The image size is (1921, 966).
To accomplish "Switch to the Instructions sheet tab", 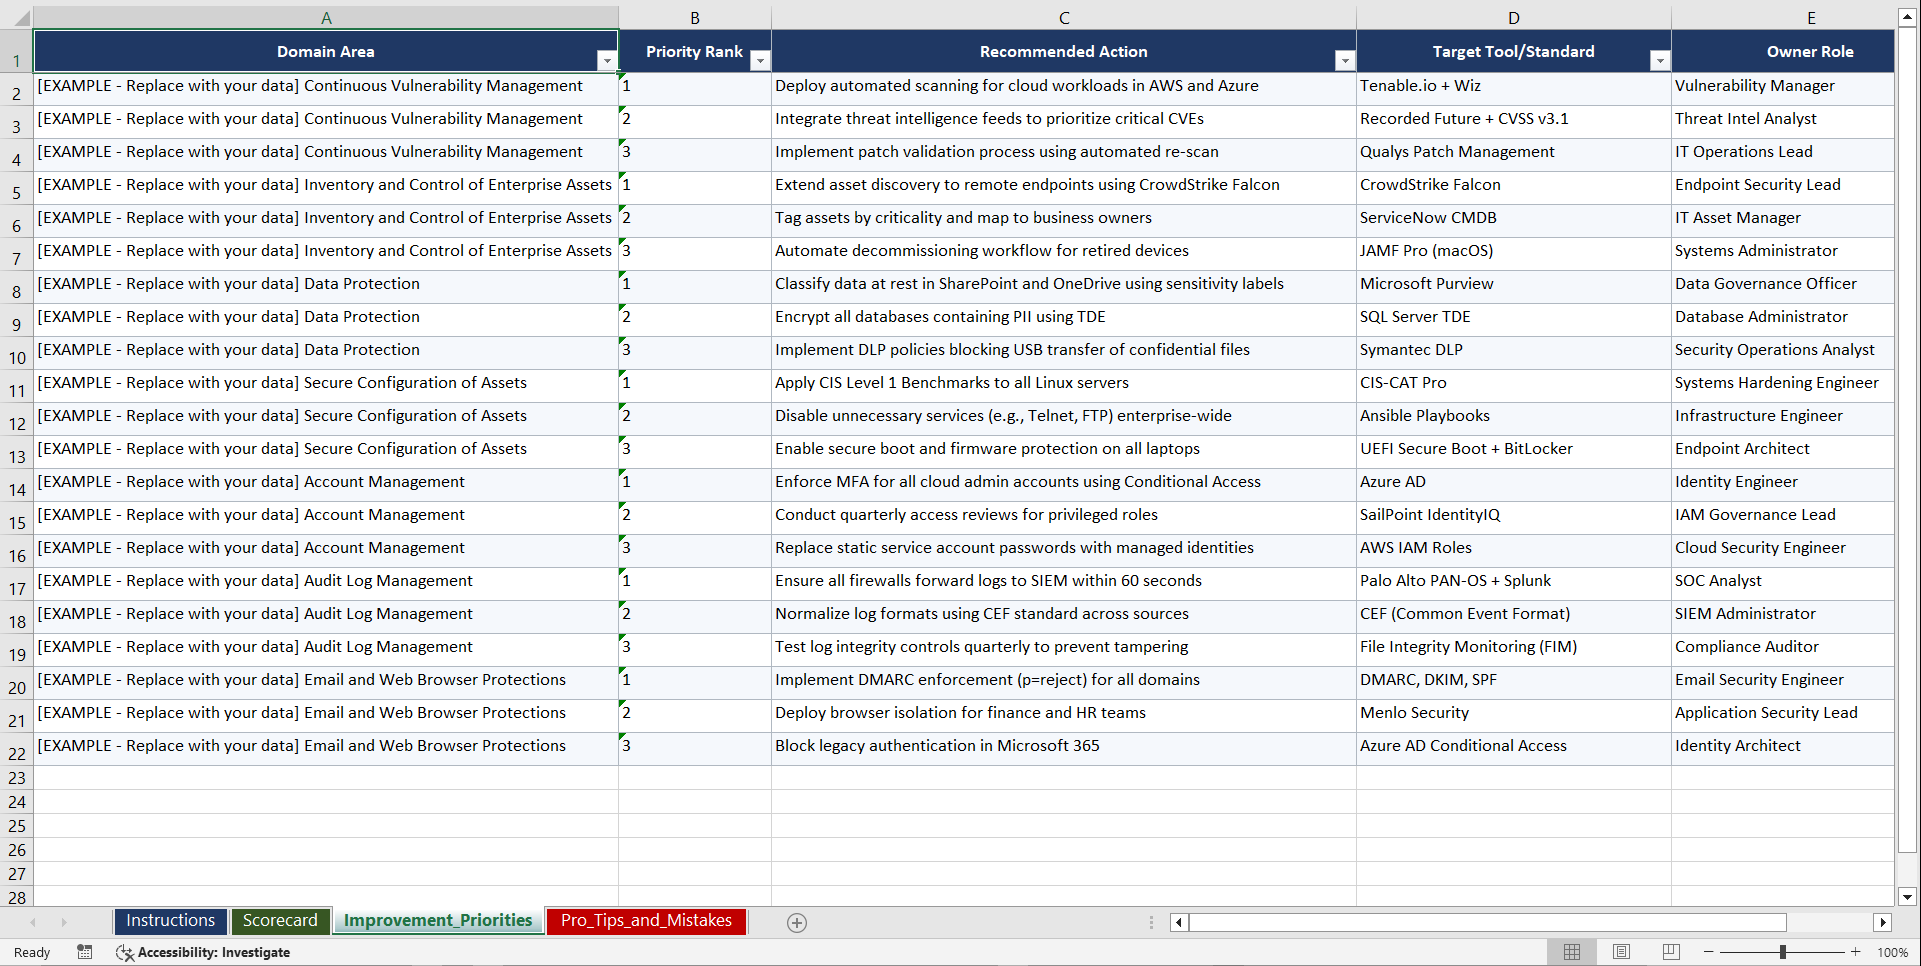I will pos(170,920).
